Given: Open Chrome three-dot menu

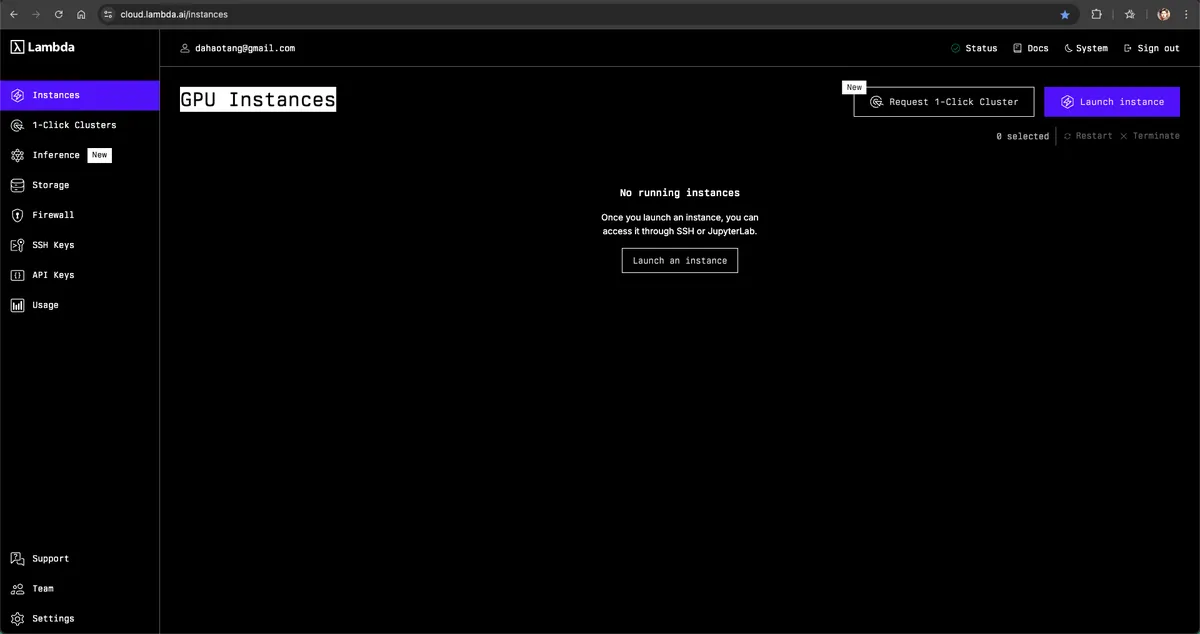Looking at the screenshot, I should (1186, 15).
